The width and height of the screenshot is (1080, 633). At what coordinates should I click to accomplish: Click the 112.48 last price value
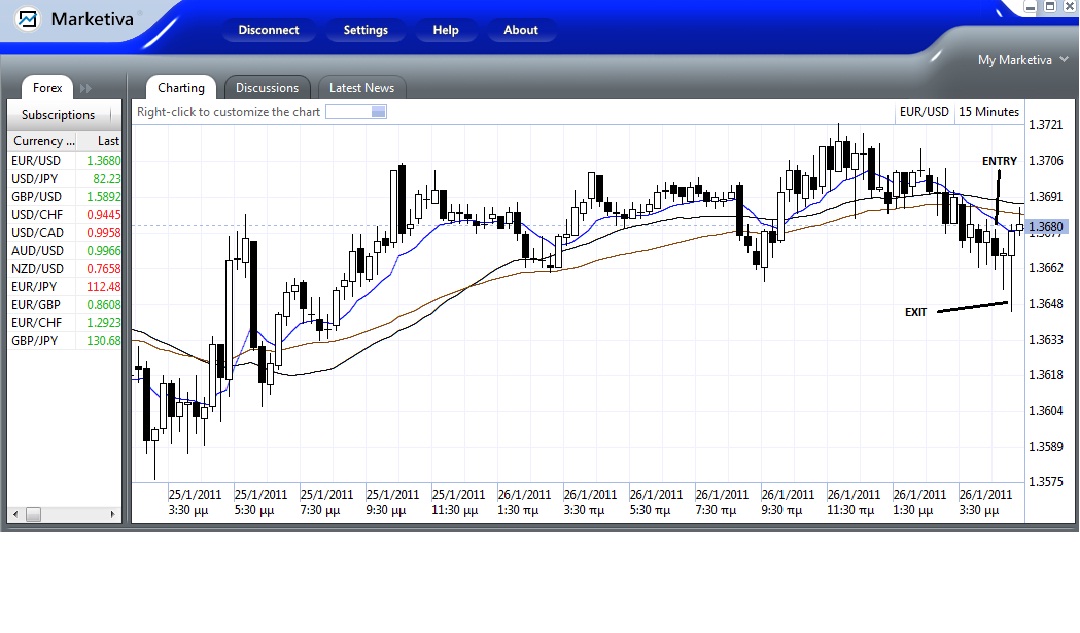click(x=103, y=286)
